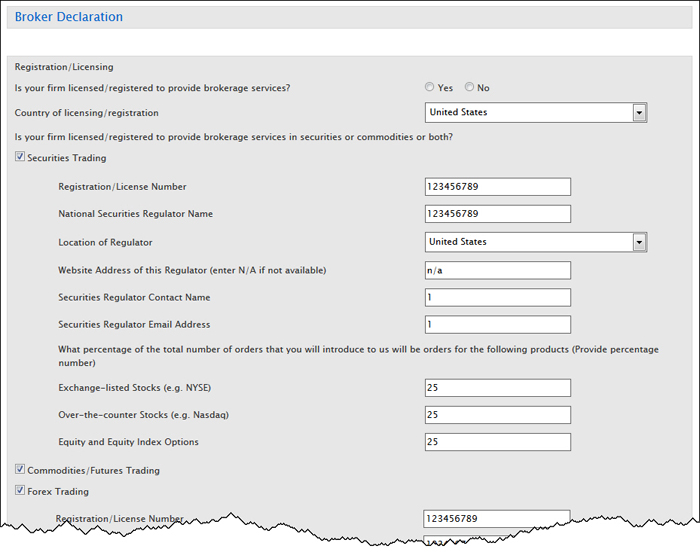Click the Securities Regulator Email Address field
The image size is (700, 552).
coord(497,324)
